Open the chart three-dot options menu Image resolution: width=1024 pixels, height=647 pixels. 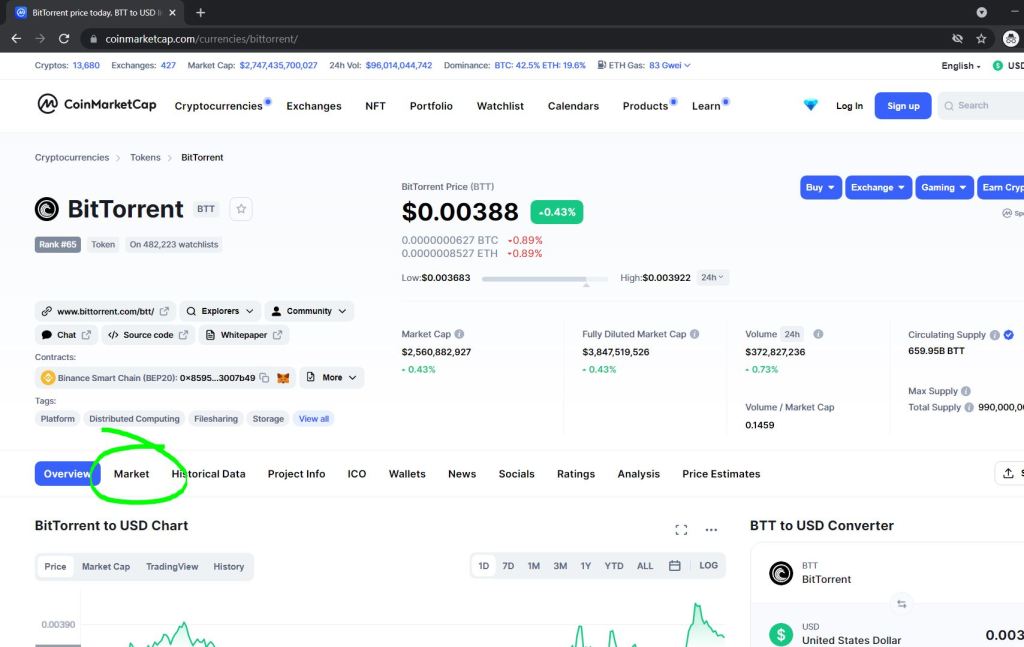(711, 530)
